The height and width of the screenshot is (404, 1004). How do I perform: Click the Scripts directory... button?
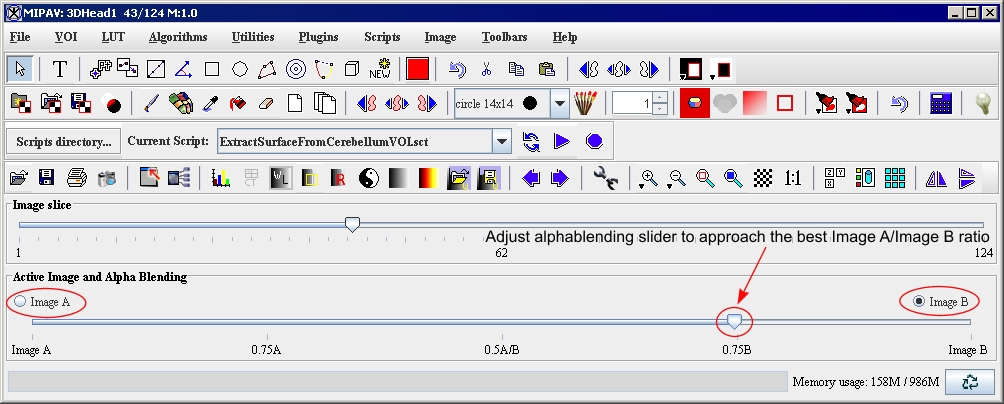pyautogui.click(x=64, y=141)
